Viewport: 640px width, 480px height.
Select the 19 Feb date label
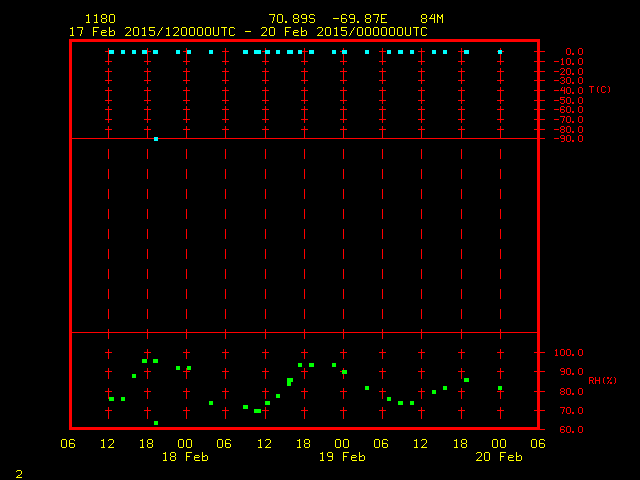coord(342,457)
